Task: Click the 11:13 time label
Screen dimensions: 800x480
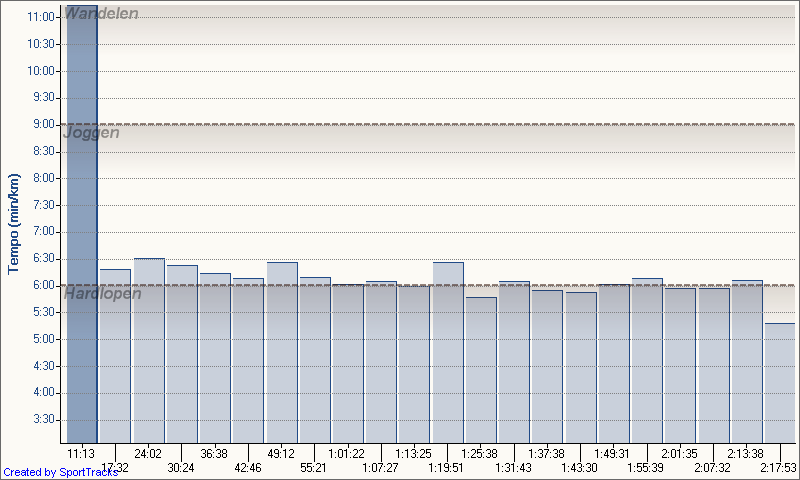Action: tap(81, 453)
